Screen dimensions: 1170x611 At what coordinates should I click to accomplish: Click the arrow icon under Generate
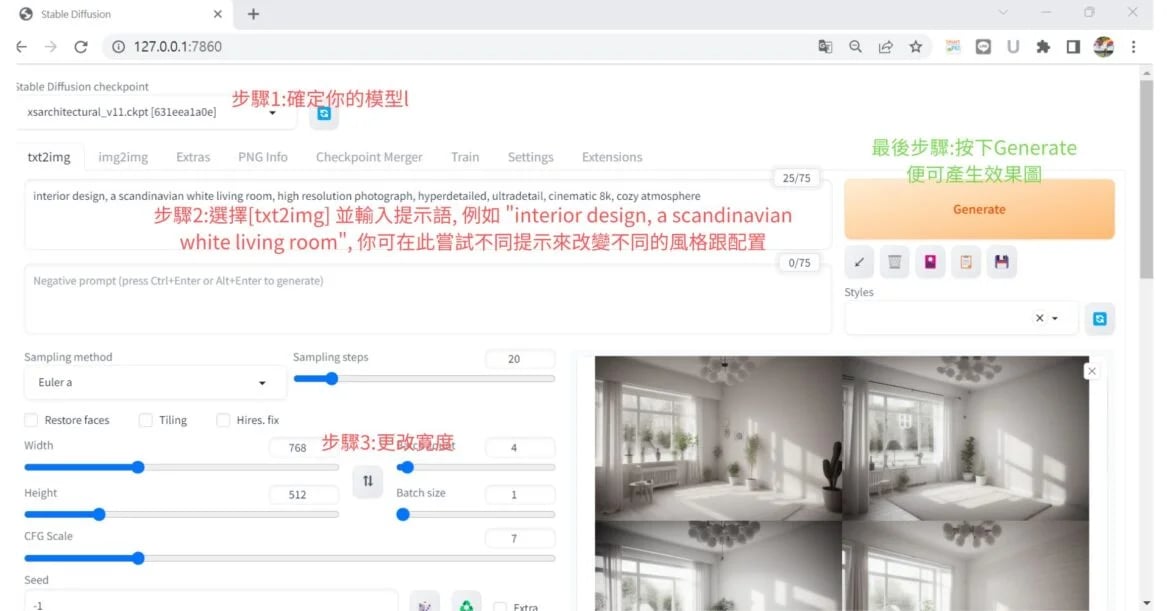coord(859,262)
